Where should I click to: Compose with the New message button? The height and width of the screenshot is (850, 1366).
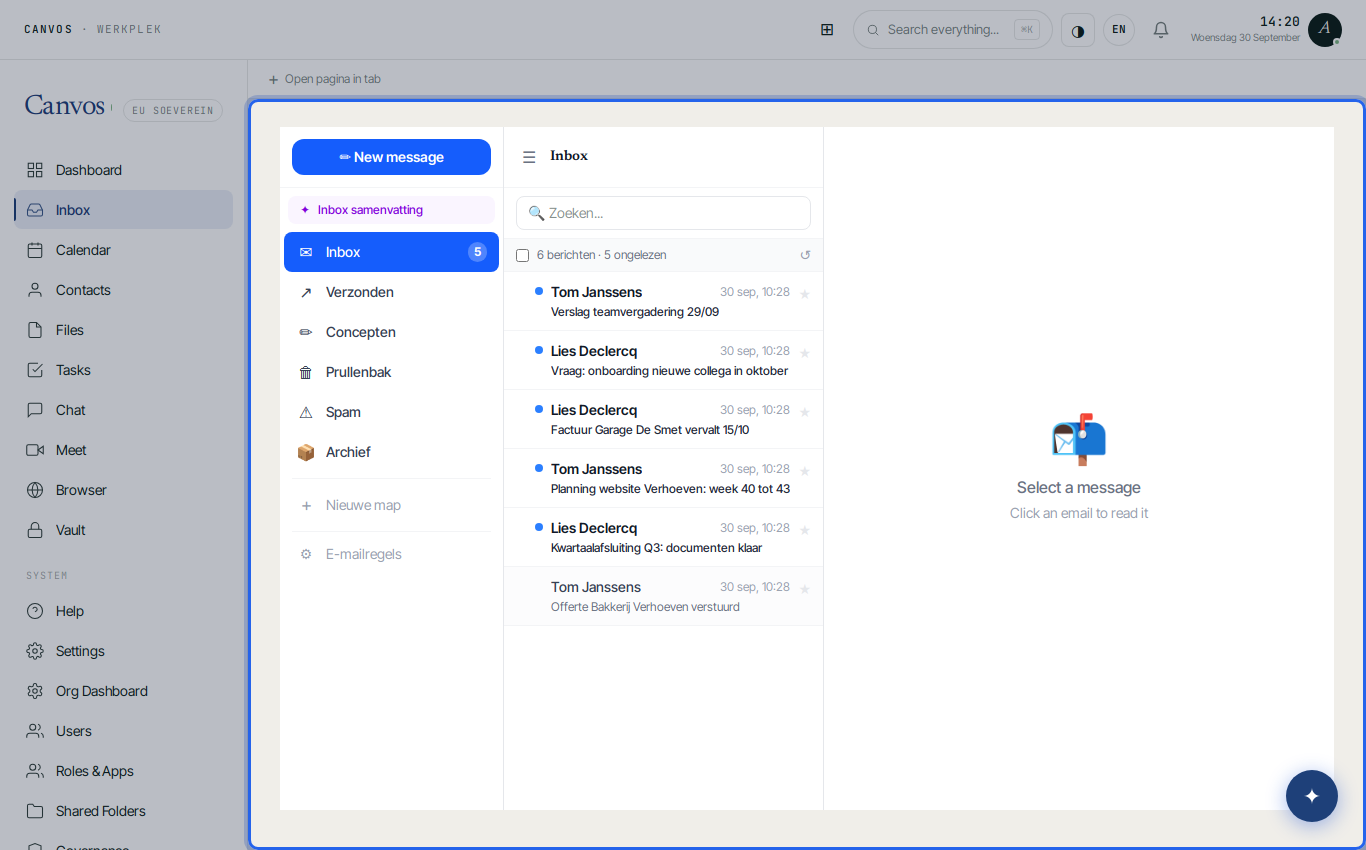[391, 157]
